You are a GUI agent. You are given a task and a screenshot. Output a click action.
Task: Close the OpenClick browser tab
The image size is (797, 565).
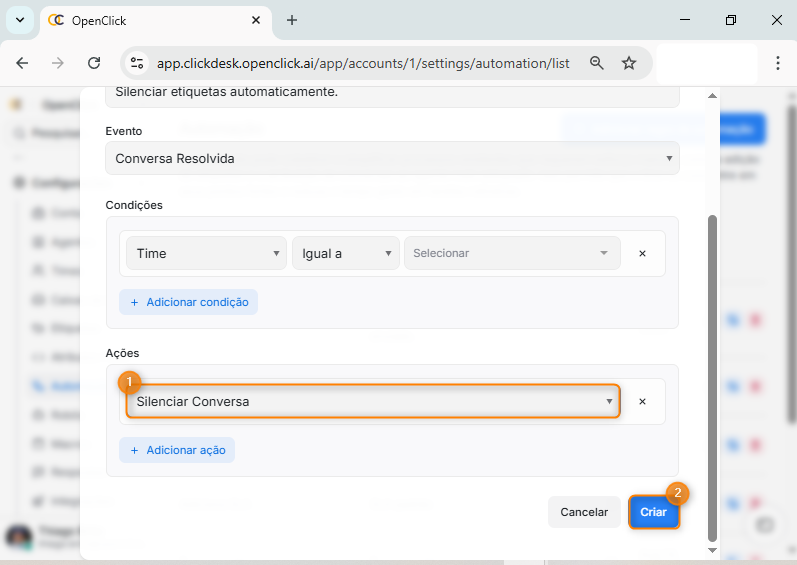pos(257,20)
